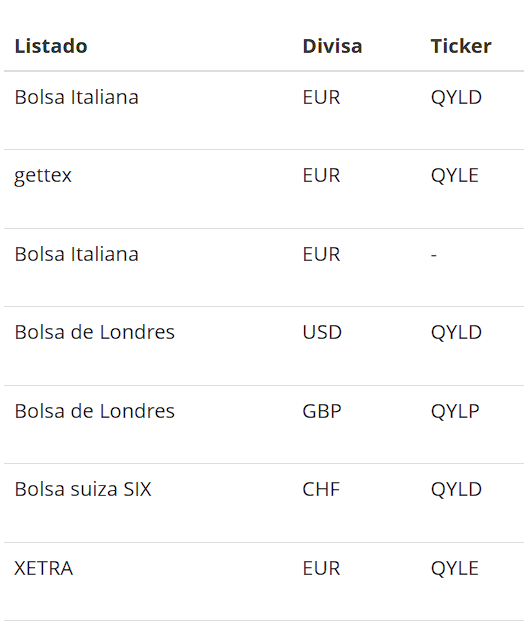Select Bolsa de Londres GBP listing
Viewport: 524px width, 639px height.
[95, 411]
